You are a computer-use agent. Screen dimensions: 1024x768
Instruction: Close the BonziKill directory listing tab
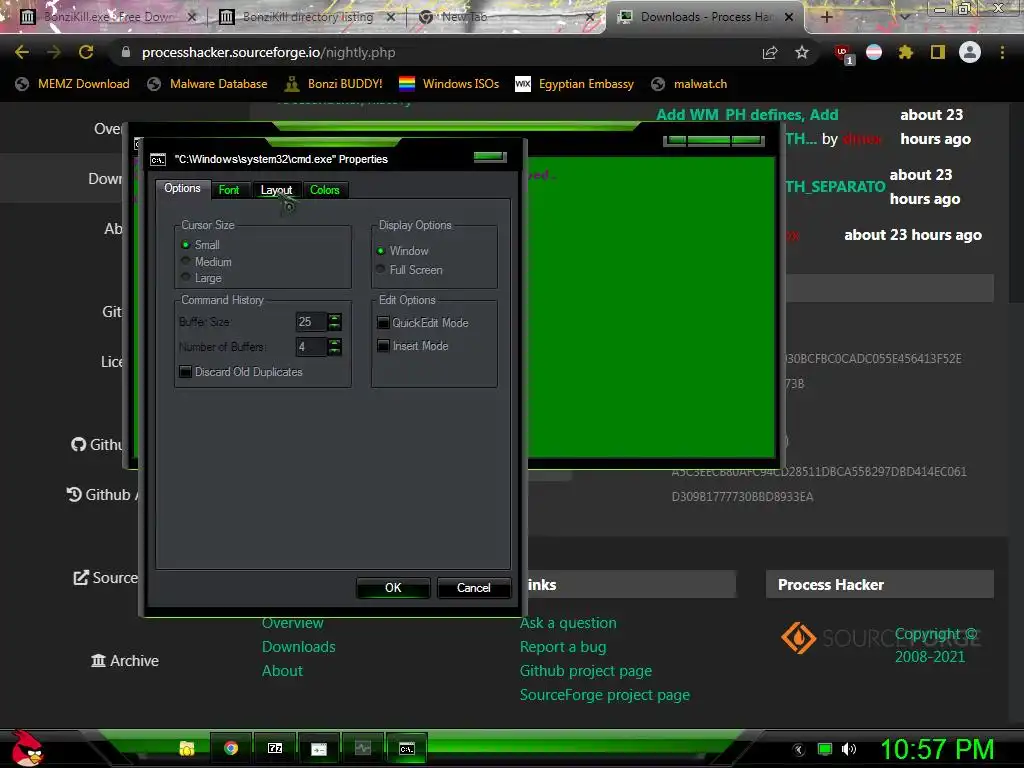391,17
